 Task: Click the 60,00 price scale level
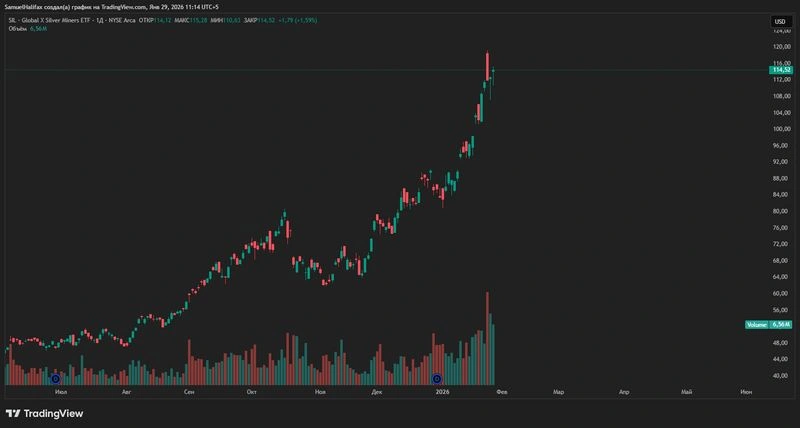coord(782,293)
